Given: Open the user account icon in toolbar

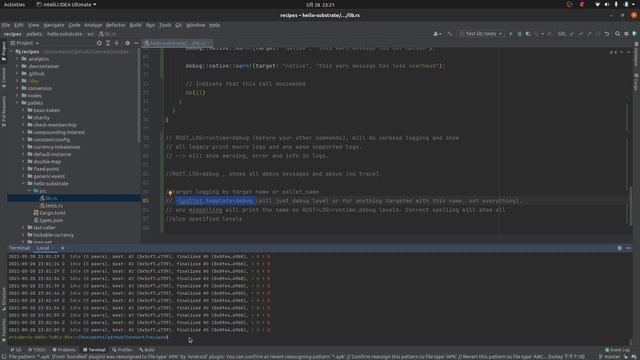Looking at the screenshot, I should click(437, 34).
